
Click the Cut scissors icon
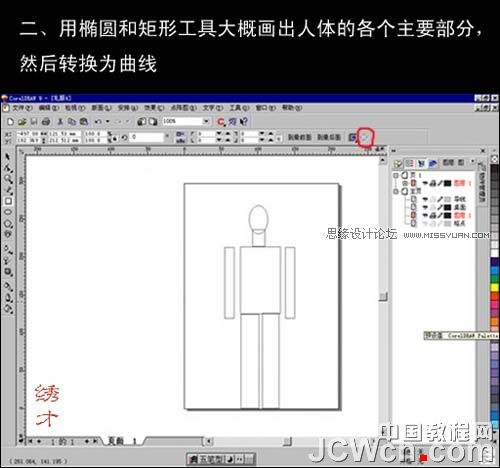(60, 122)
